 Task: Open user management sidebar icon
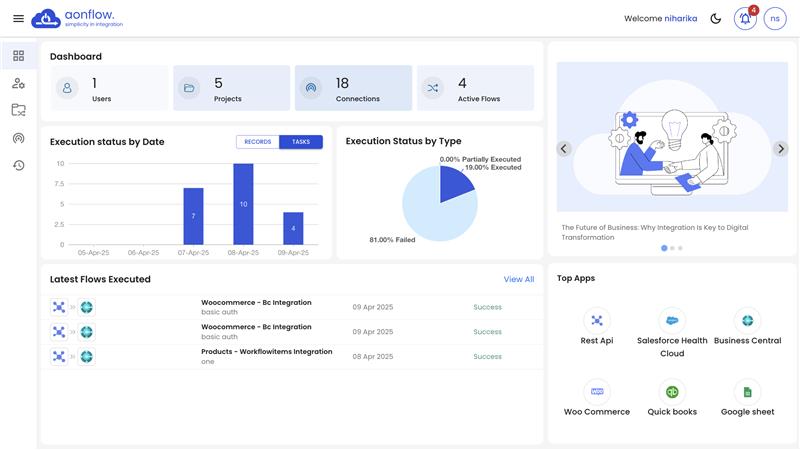click(x=18, y=83)
